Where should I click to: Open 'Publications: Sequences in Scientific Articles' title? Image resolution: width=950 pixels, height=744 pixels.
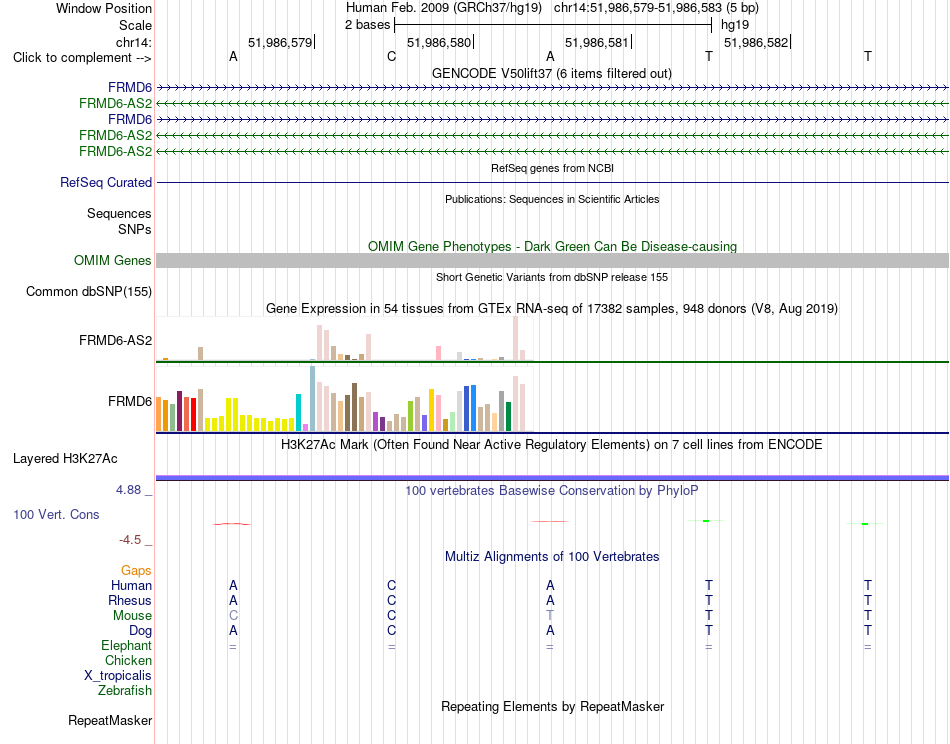[552, 199]
